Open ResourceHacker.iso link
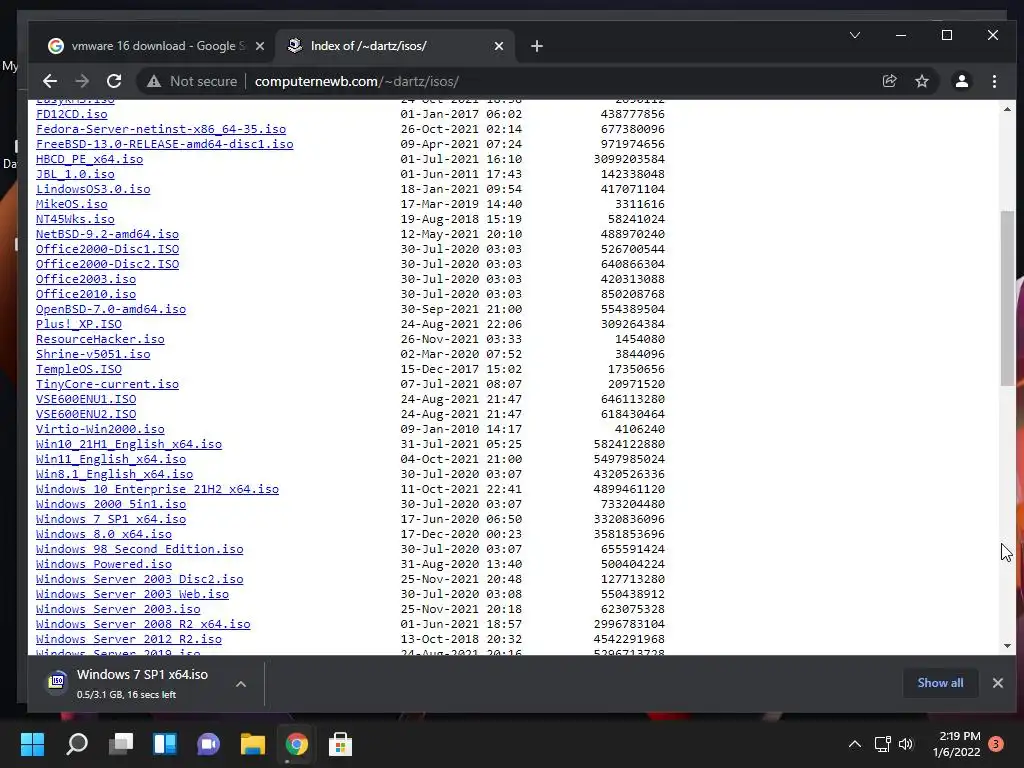This screenshot has width=1024, height=768. tap(100, 340)
